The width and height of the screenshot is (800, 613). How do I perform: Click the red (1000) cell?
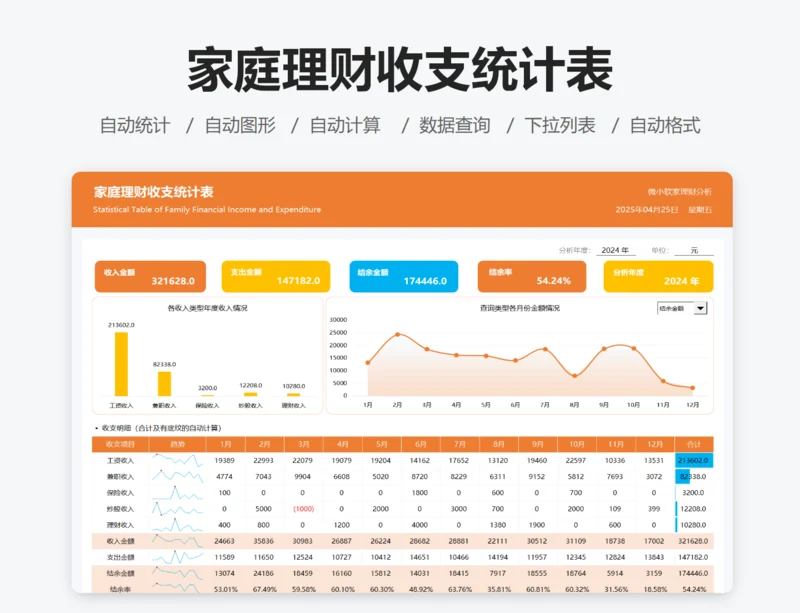pos(303,509)
